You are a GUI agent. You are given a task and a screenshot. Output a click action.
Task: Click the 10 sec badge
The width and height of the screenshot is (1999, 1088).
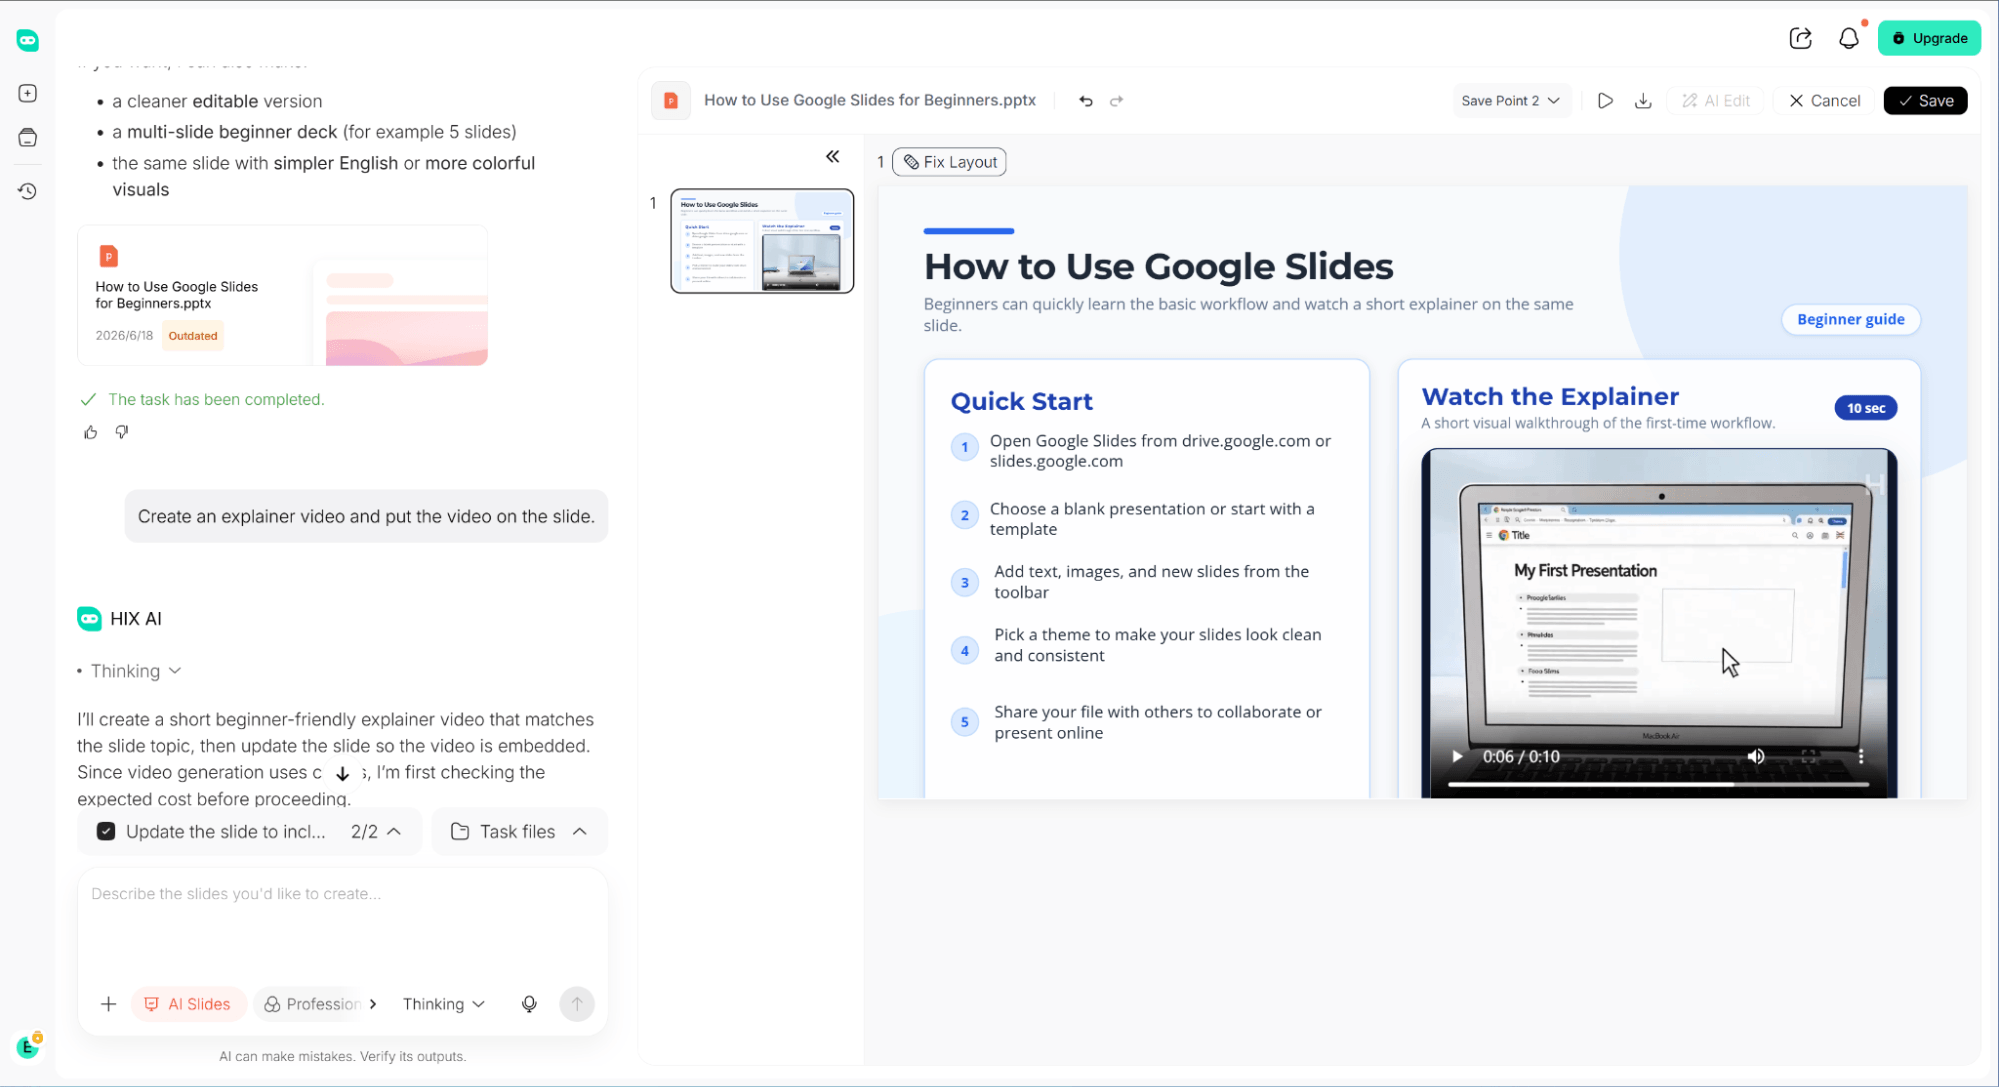coord(1866,408)
